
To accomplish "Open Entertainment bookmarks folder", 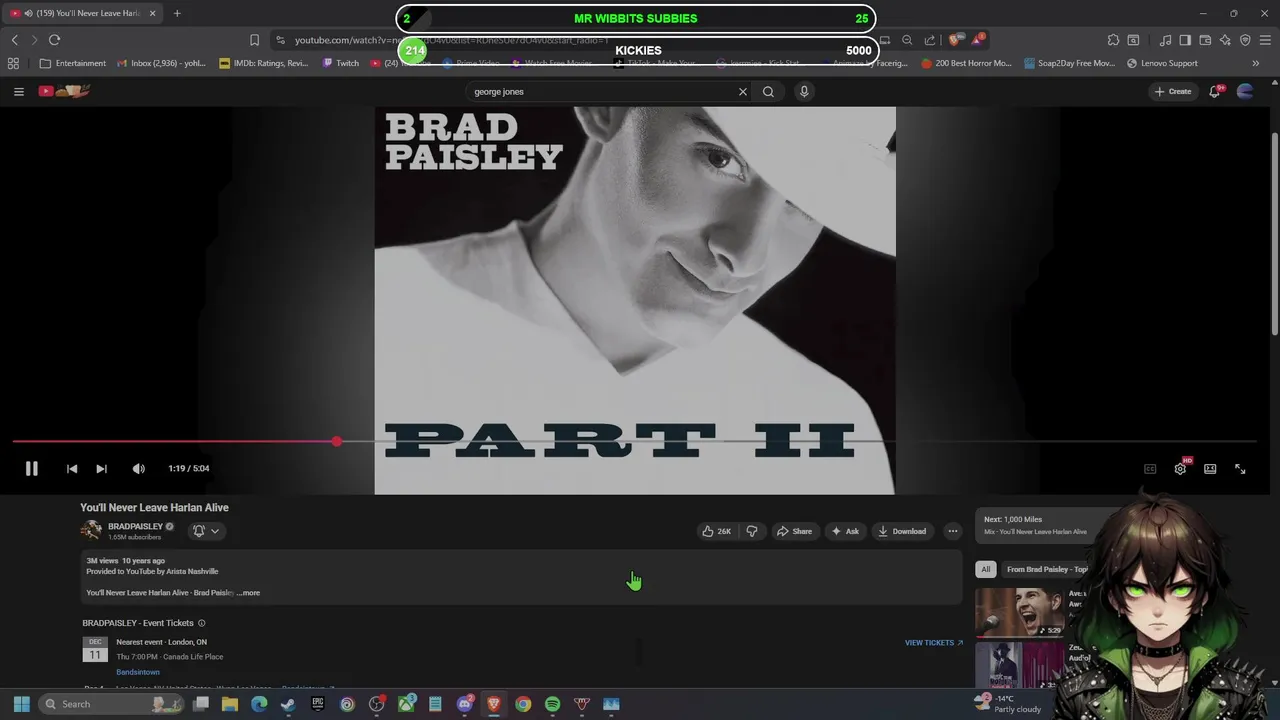I will [73, 63].
